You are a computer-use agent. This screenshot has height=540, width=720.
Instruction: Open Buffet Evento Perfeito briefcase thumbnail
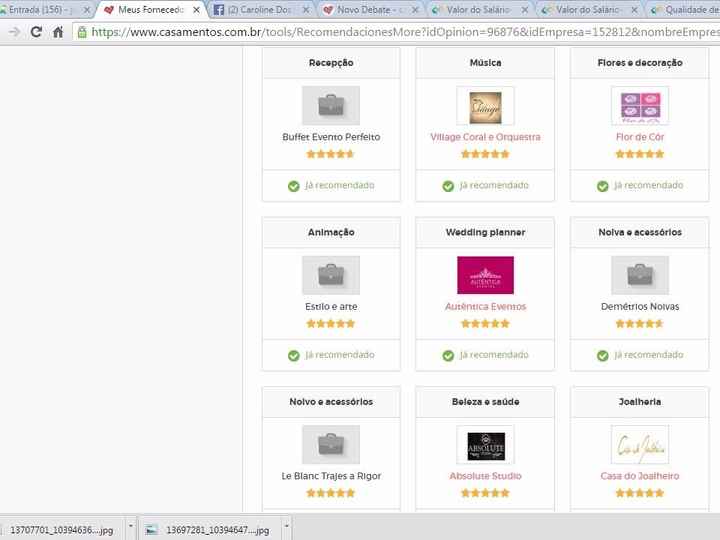(331, 106)
